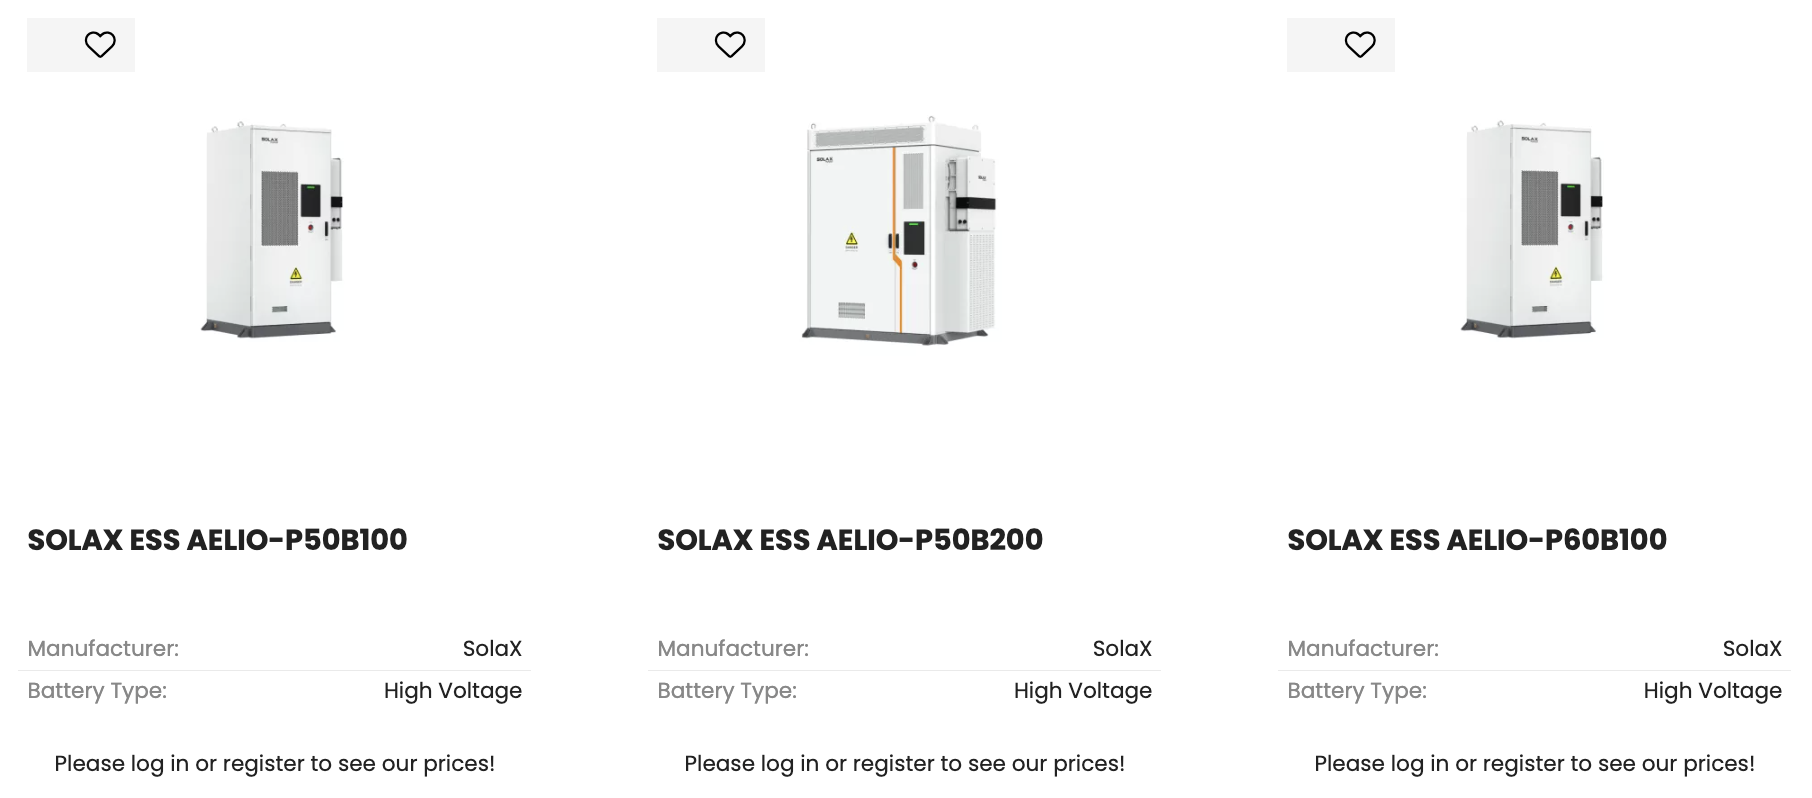Screen dimensions: 1812x798
Task: Open the AELIO-P50B100 product image
Action: click(273, 230)
